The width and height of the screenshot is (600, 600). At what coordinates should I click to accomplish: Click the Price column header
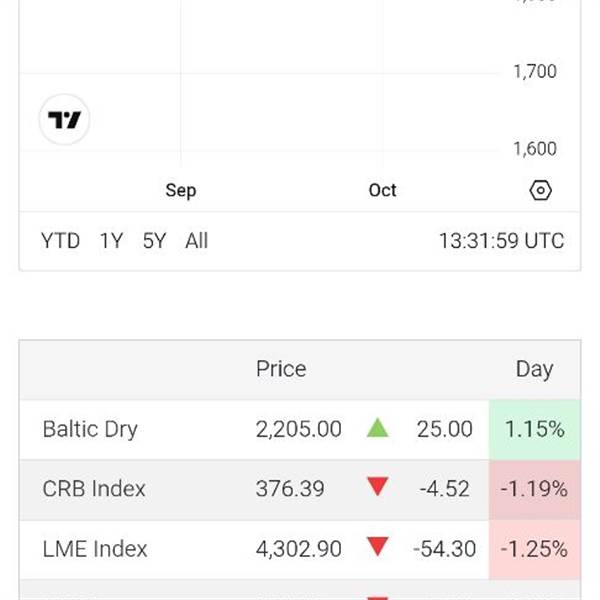pos(281,369)
